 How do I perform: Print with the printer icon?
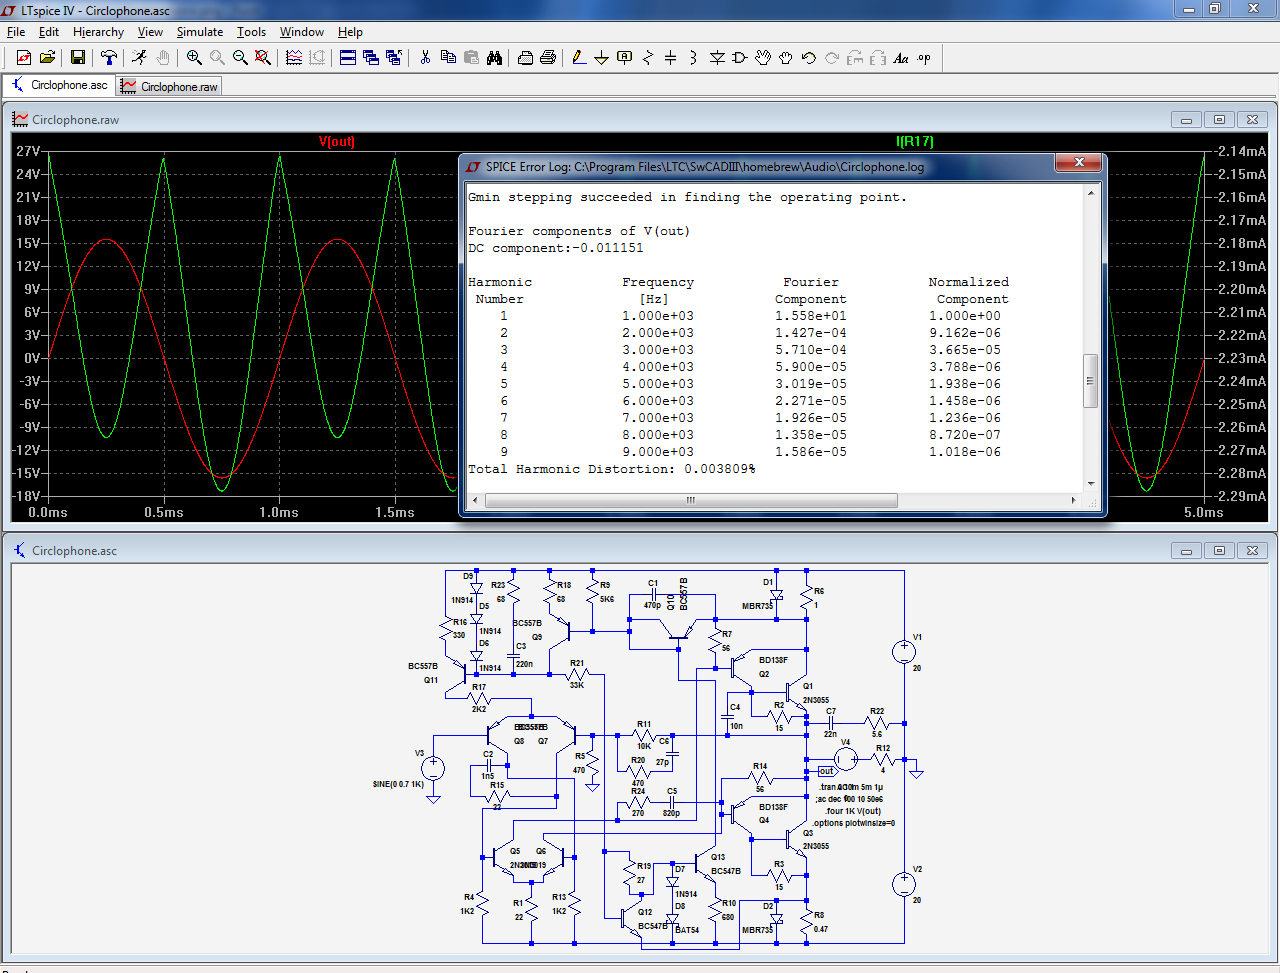(x=548, y=58)
